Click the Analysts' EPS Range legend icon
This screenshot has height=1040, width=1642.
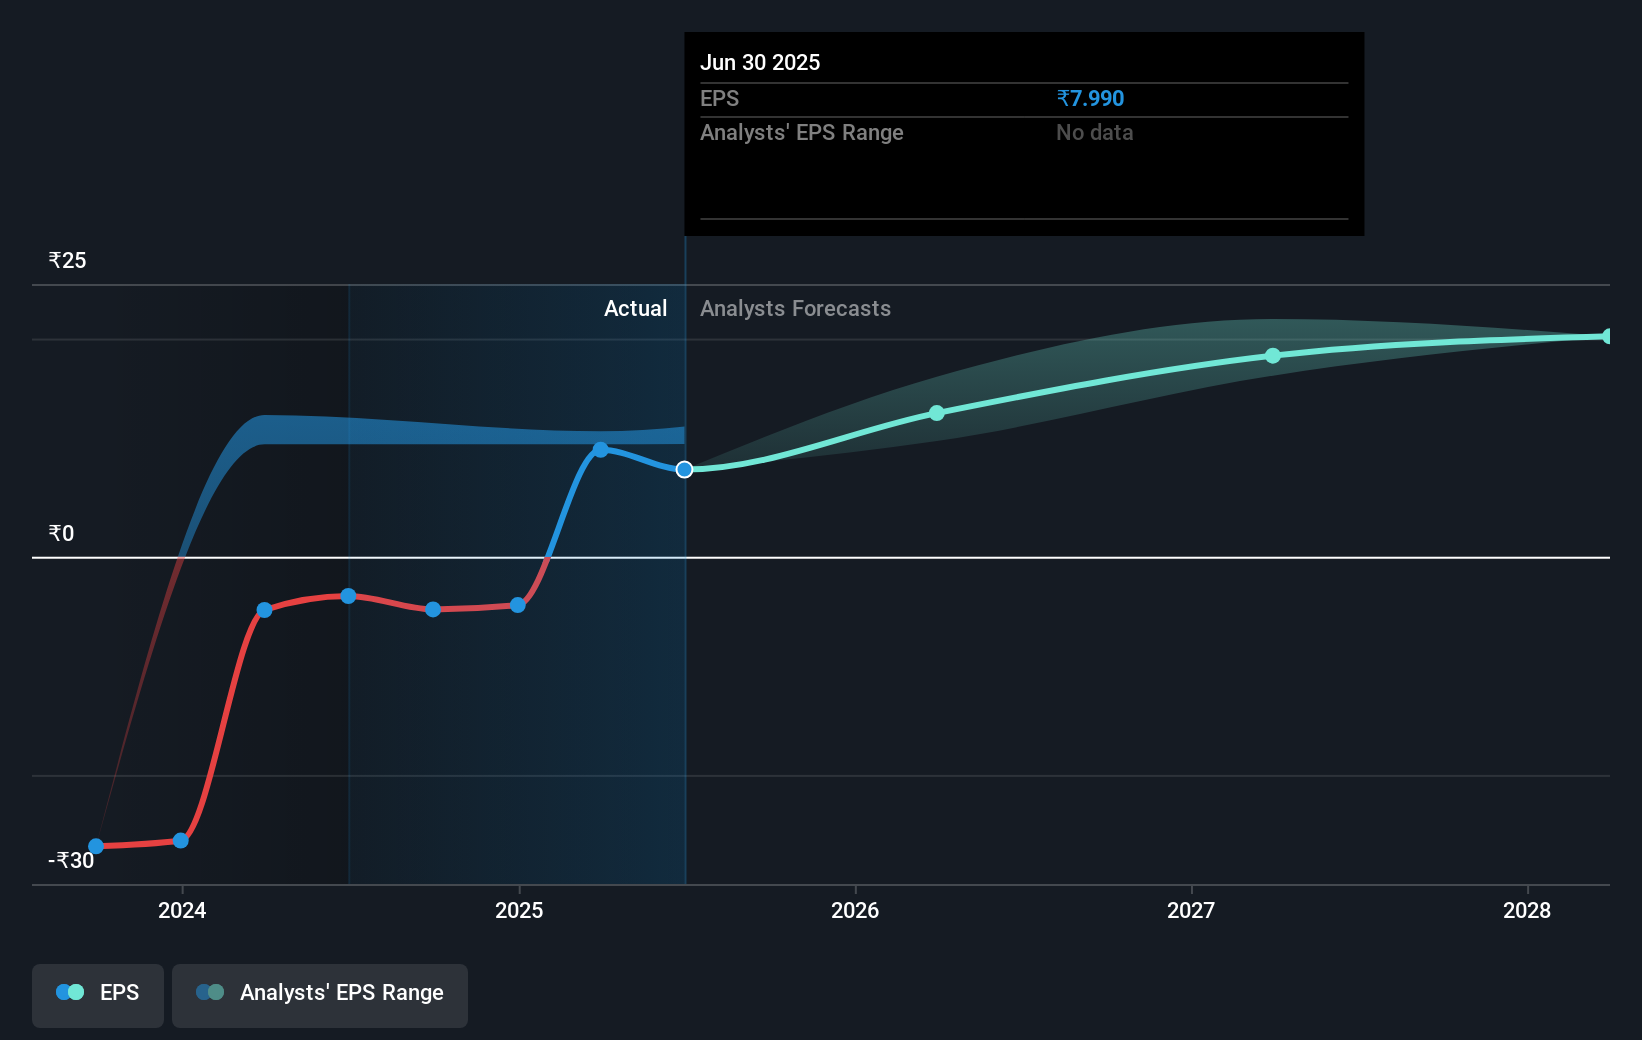point(210,992)
